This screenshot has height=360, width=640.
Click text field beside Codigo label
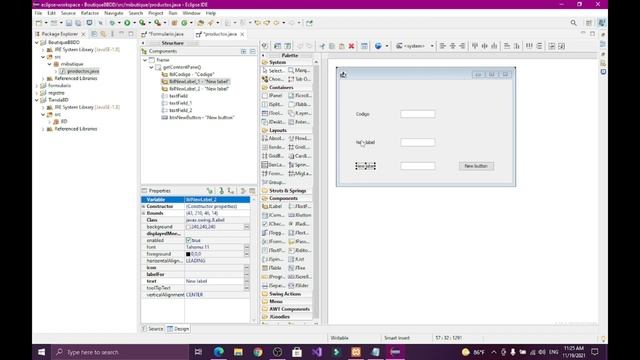click(418, 114)
